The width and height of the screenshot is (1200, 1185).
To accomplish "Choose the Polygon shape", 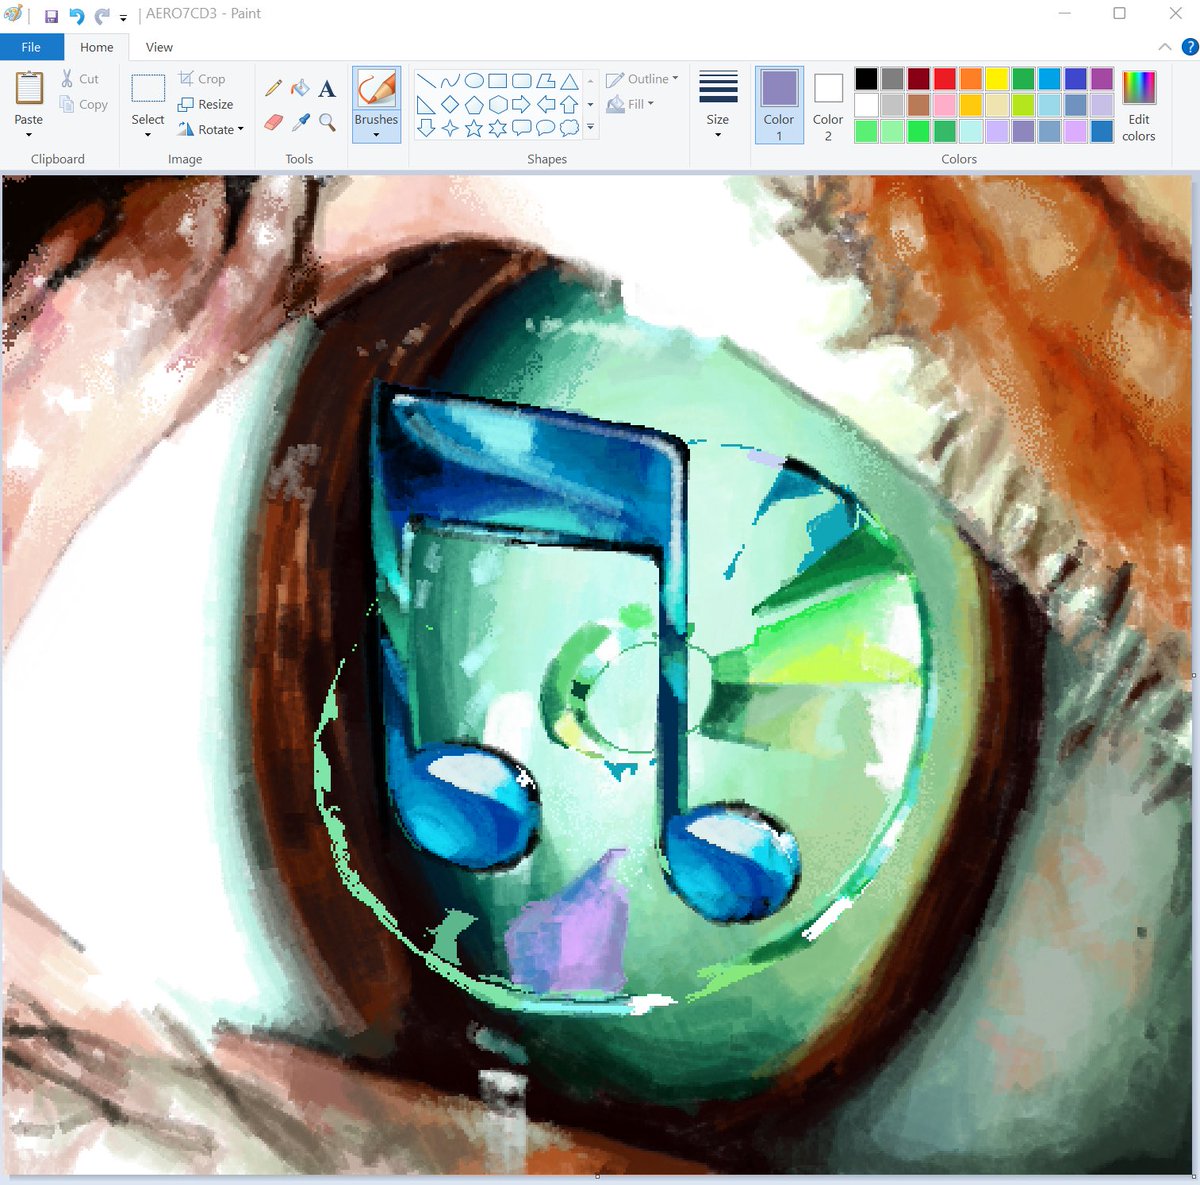I will click(545, 81).
